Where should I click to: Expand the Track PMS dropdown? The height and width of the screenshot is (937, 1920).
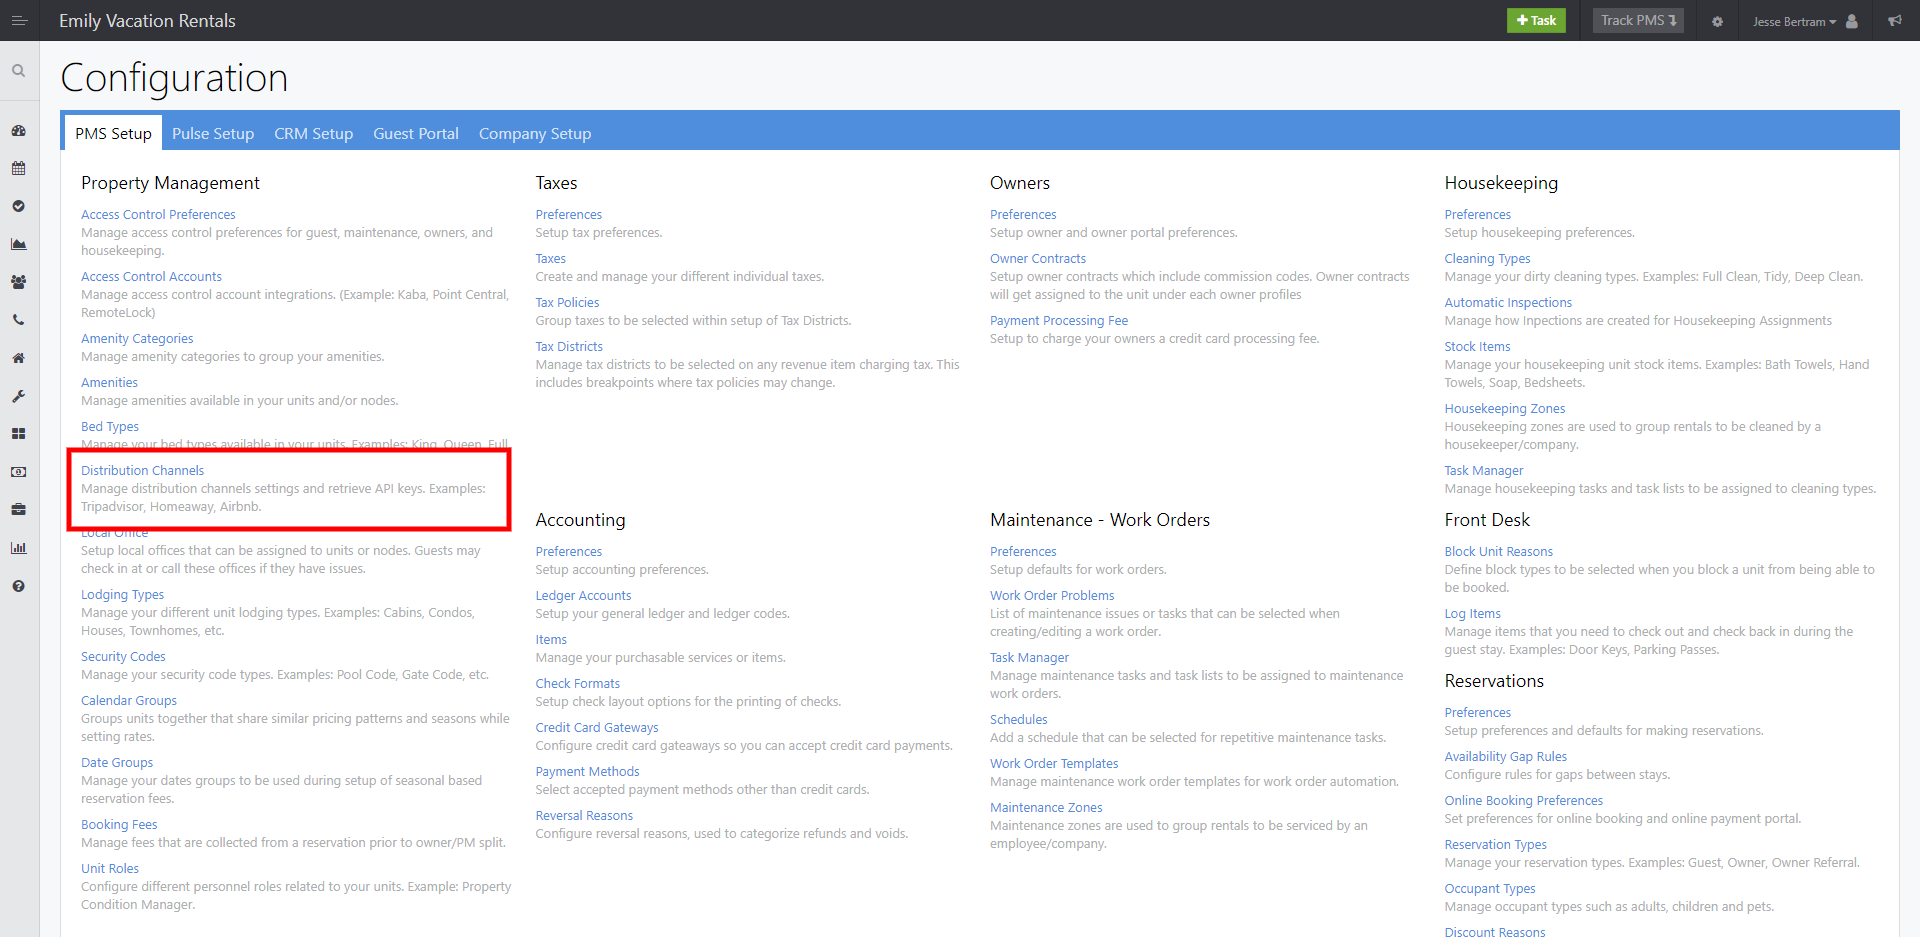click(1638, 20)
